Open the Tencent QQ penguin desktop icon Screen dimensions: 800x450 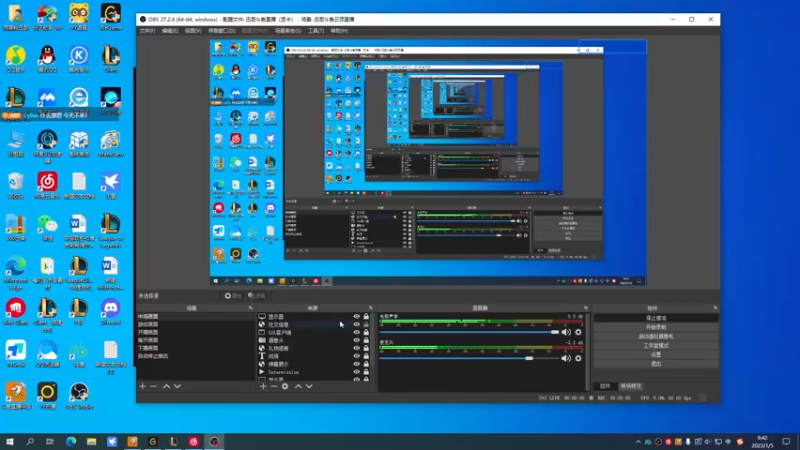[47, 59]
